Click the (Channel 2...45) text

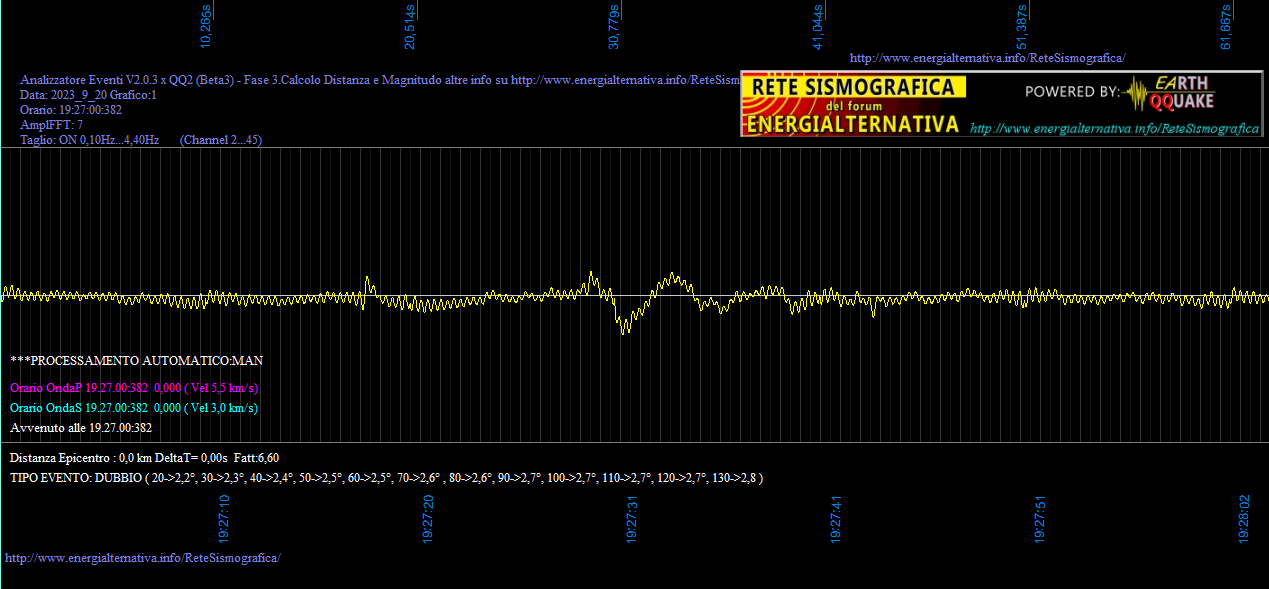pyautogui.click(x=221, y=140)
